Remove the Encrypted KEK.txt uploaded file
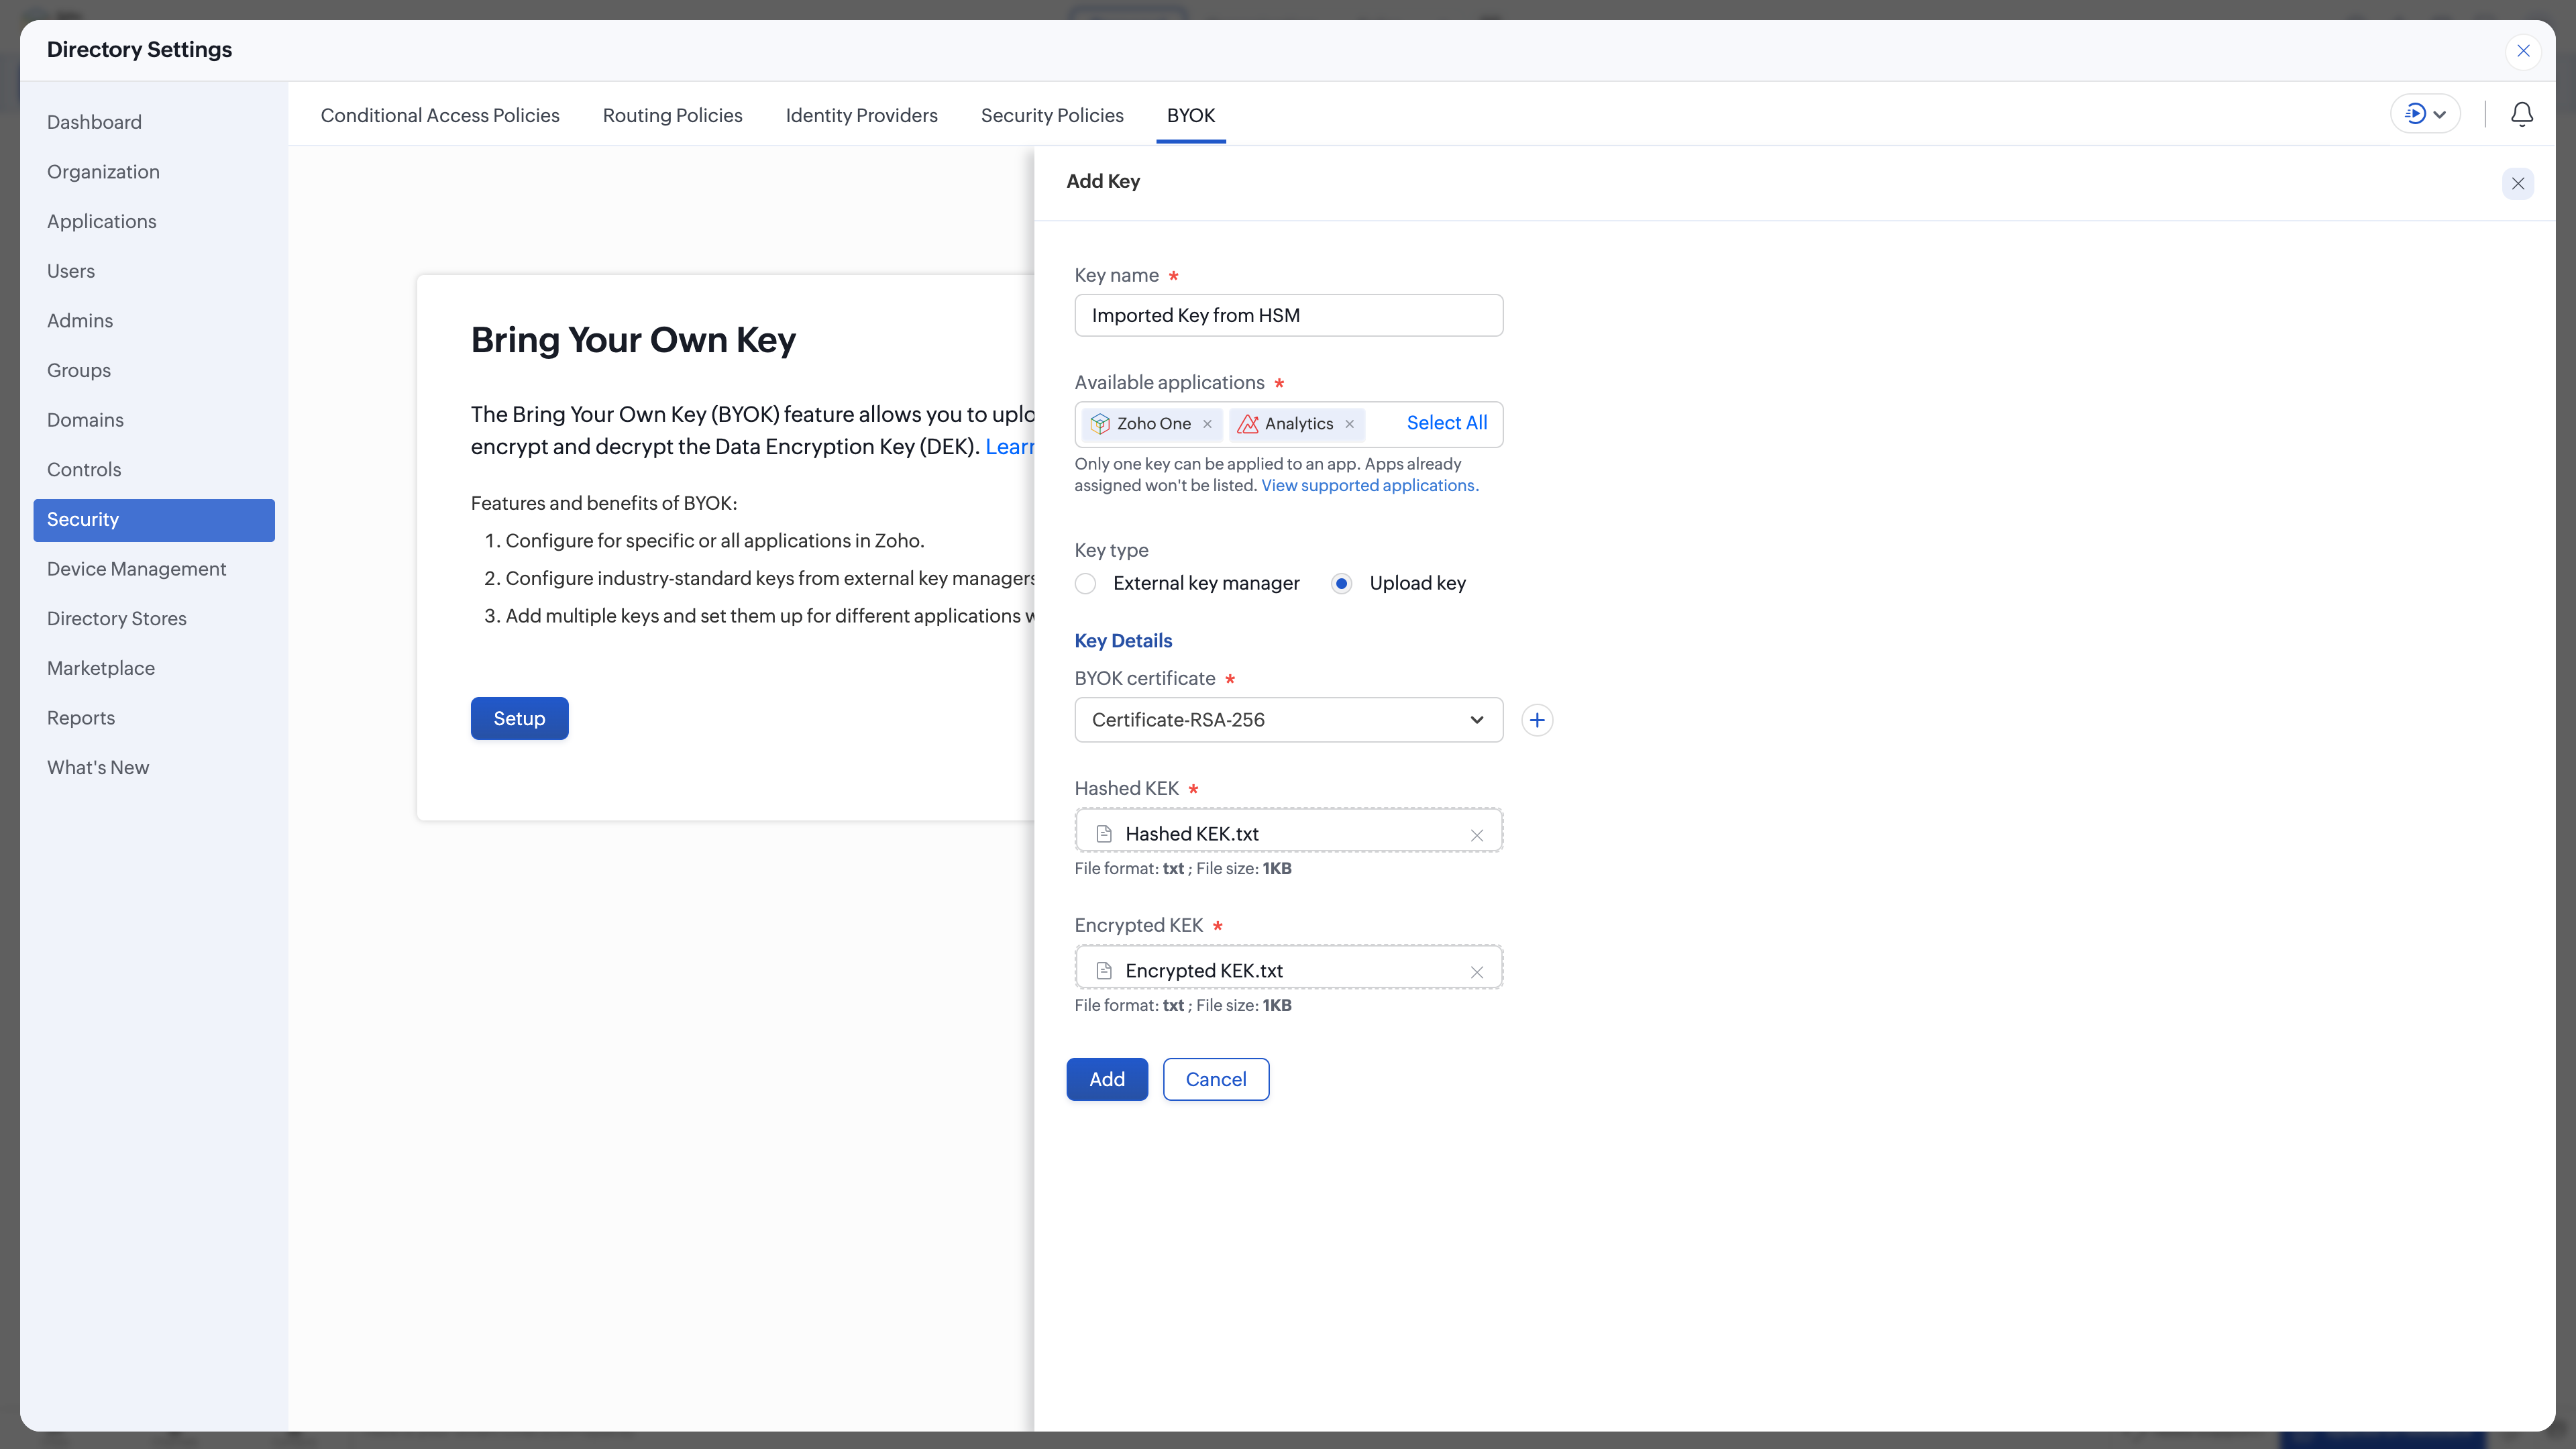 tap(1476, 972)
